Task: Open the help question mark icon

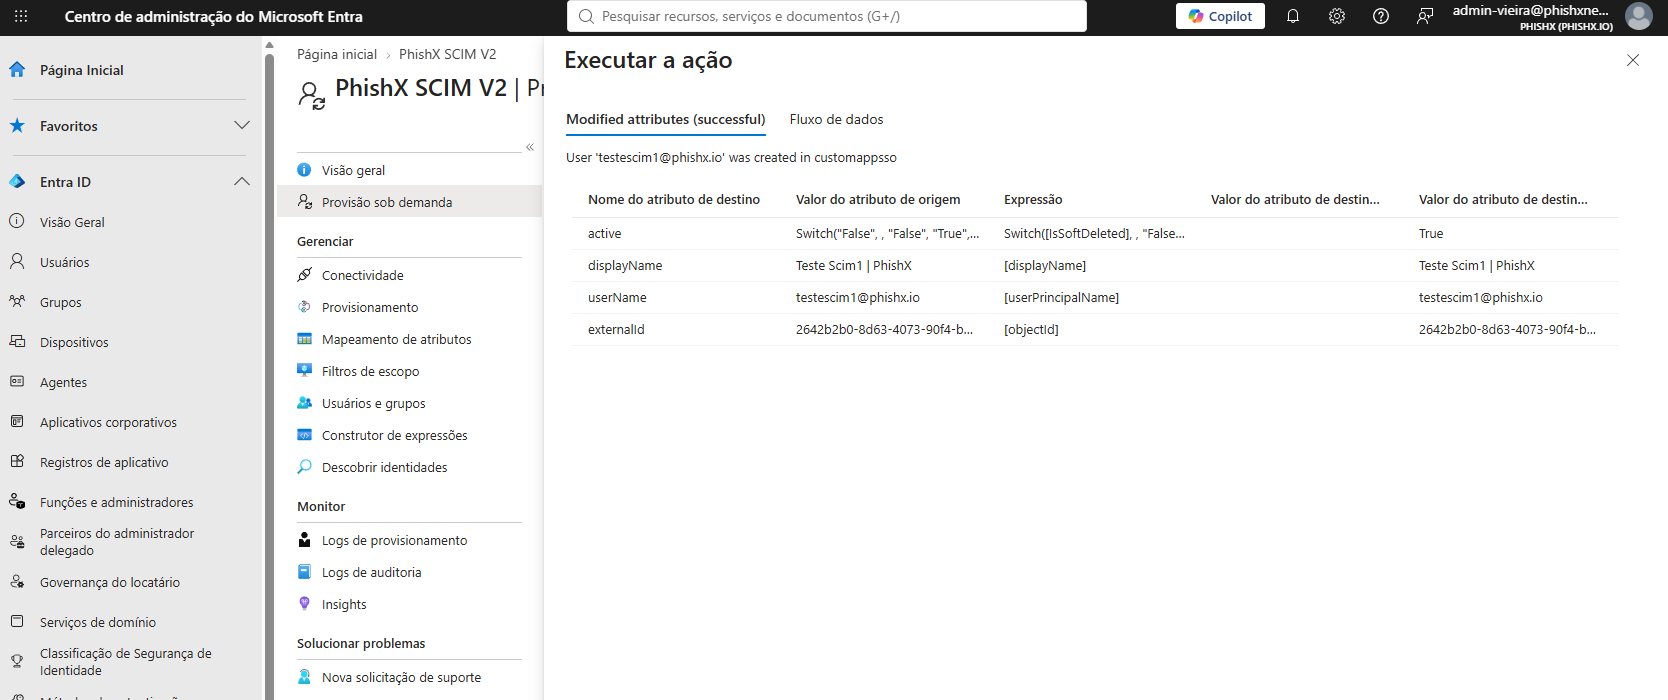Action: (x=1381, y=16)
